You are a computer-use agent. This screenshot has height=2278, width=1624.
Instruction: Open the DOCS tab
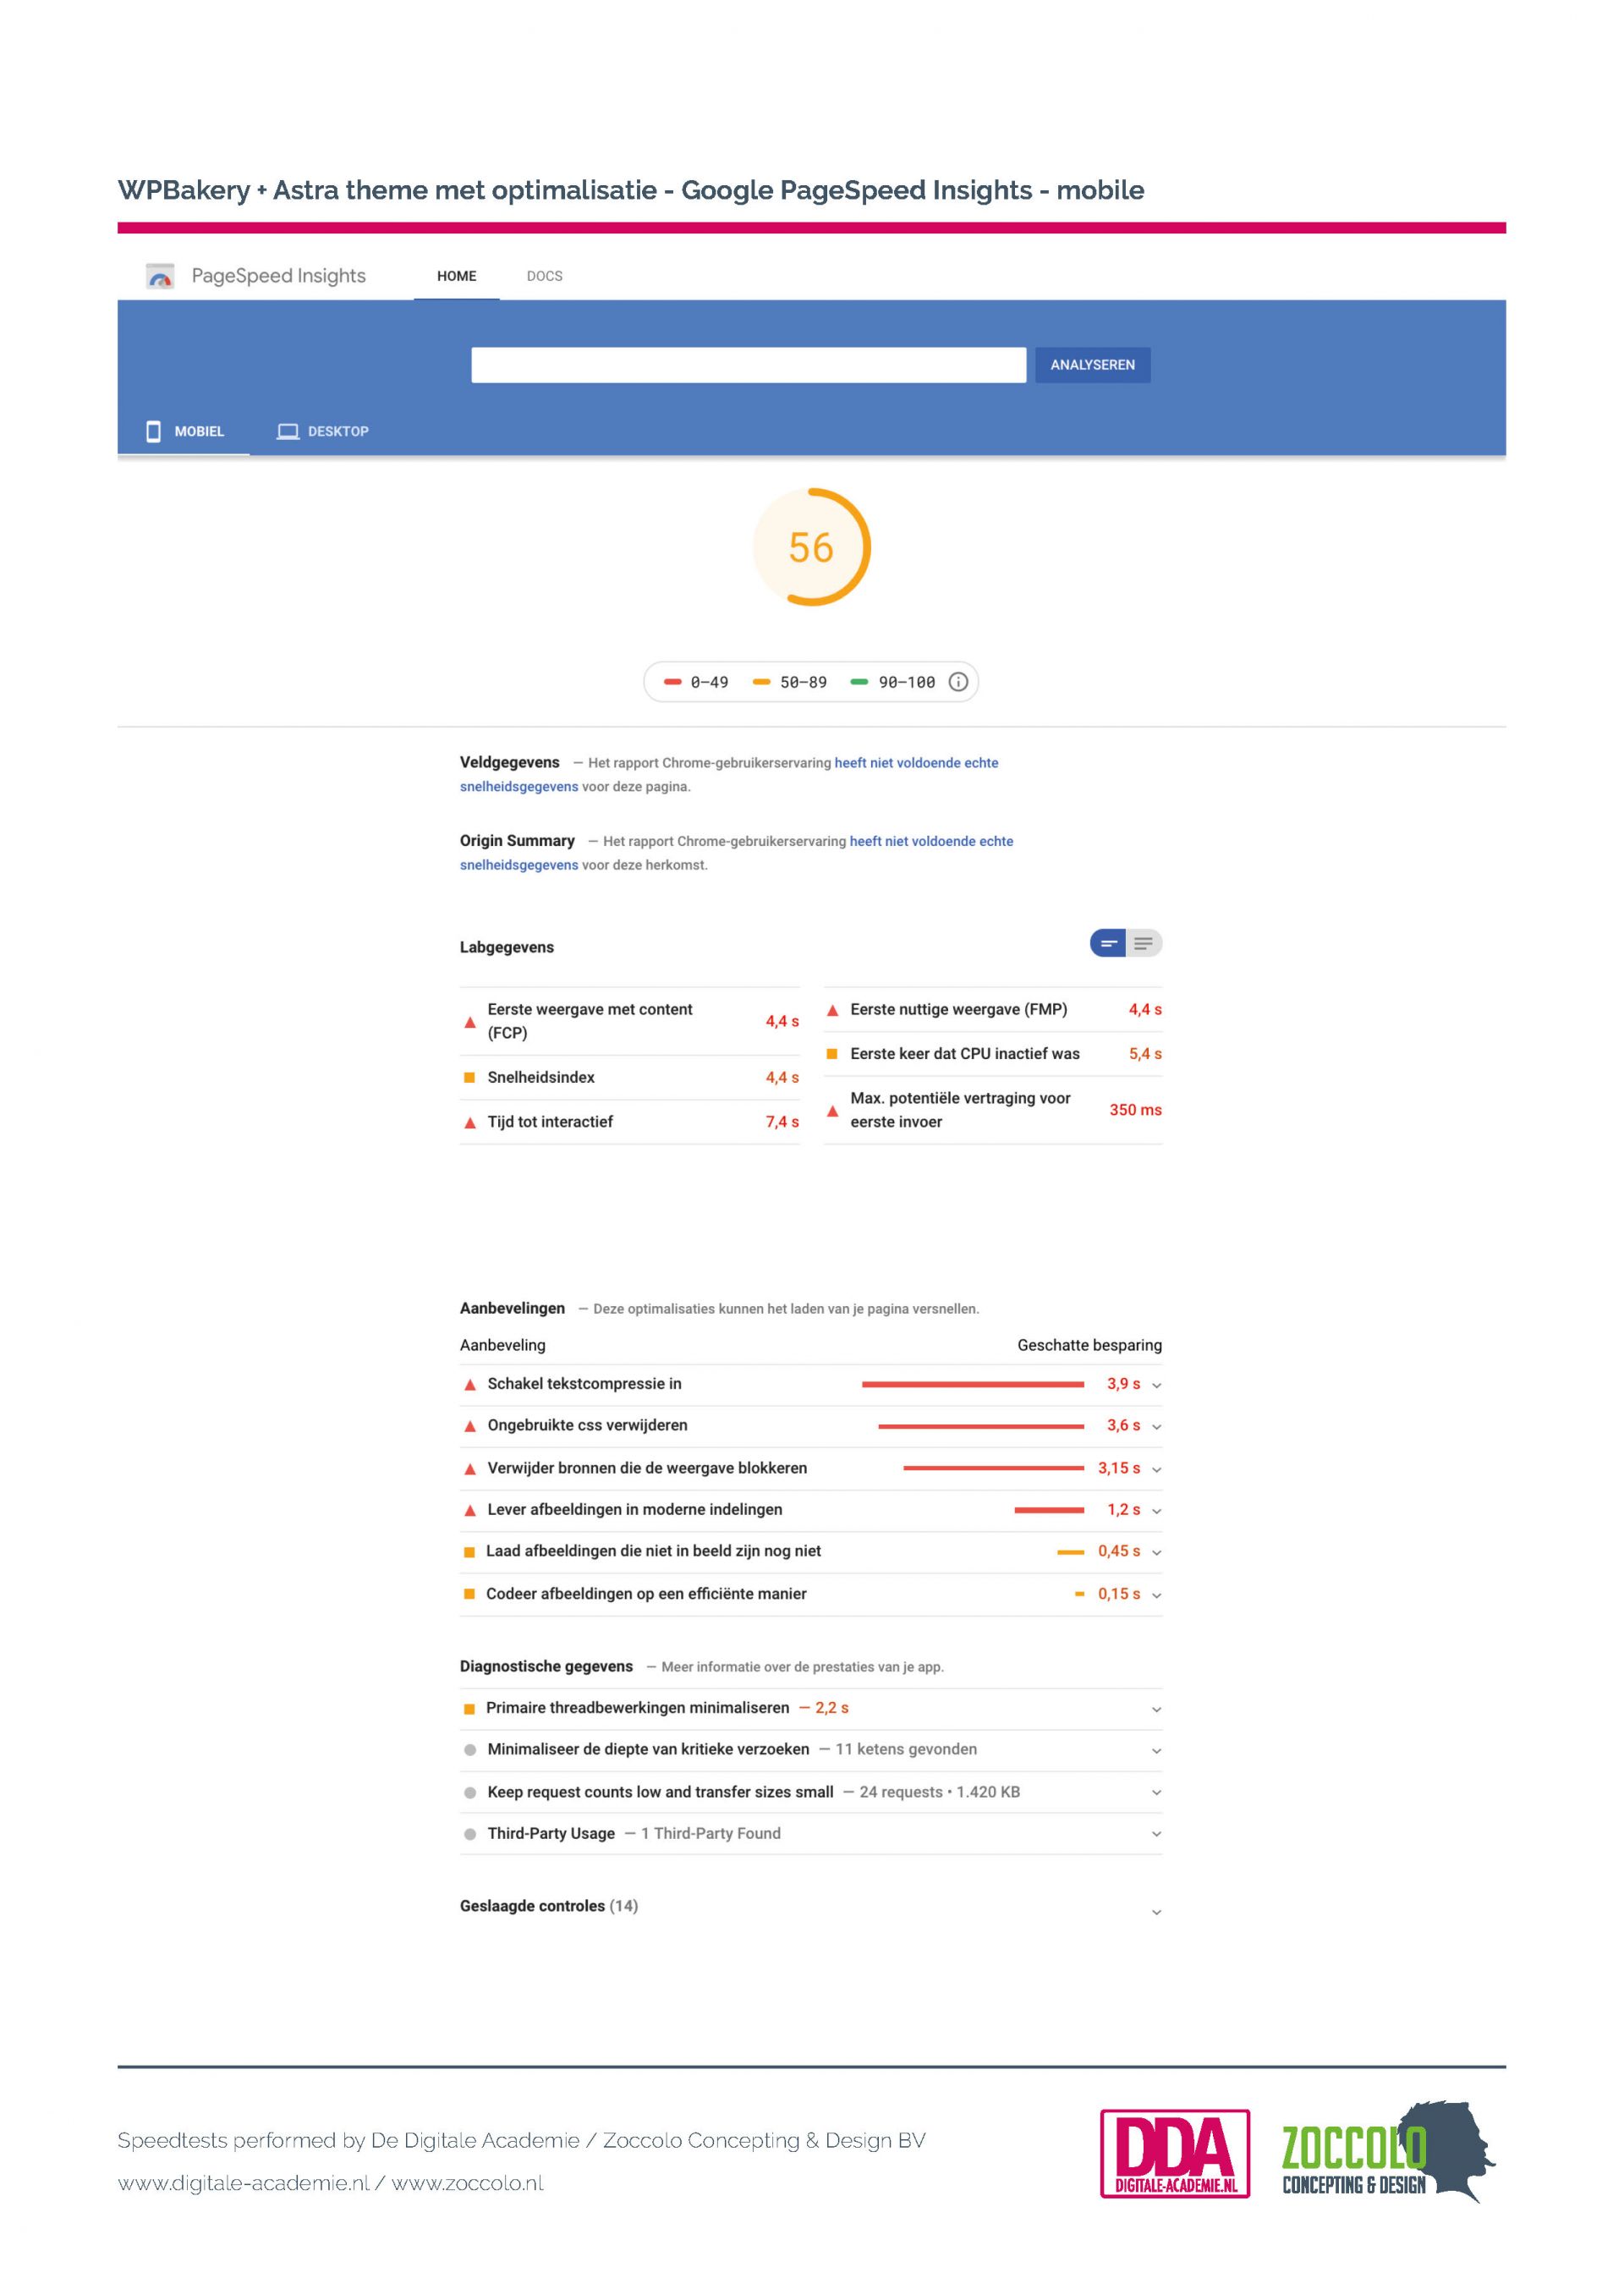[x=545, y=276]
